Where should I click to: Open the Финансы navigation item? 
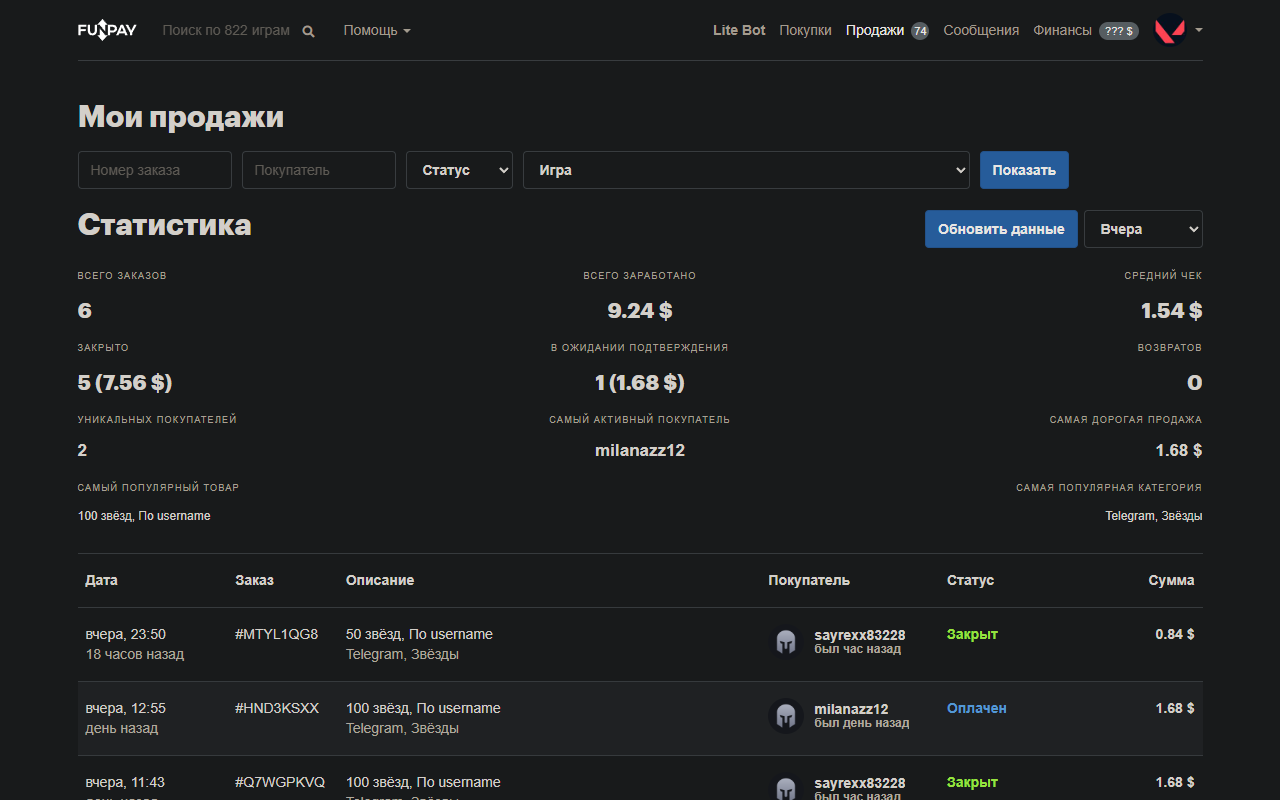click(x=1062, y=30)
